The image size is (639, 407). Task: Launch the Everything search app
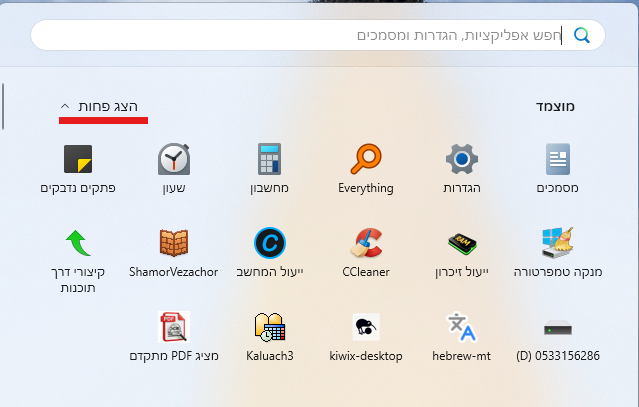pos(366,160)
